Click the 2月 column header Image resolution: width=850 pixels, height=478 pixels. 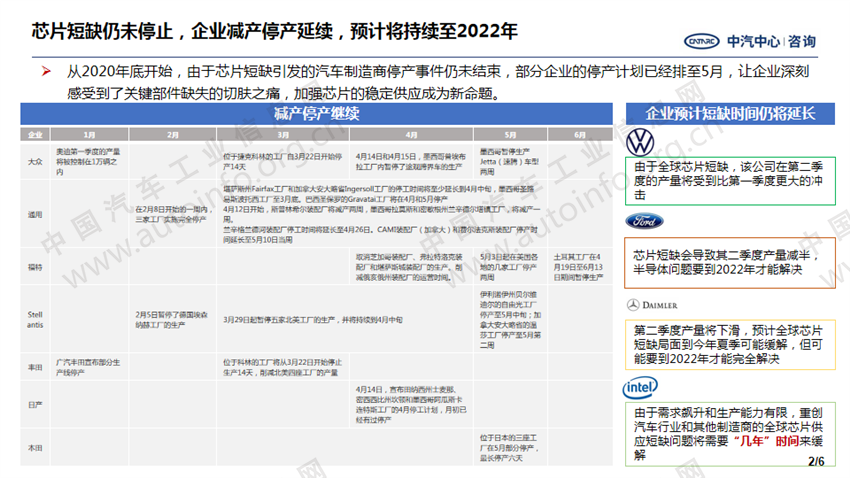[172, 134]
